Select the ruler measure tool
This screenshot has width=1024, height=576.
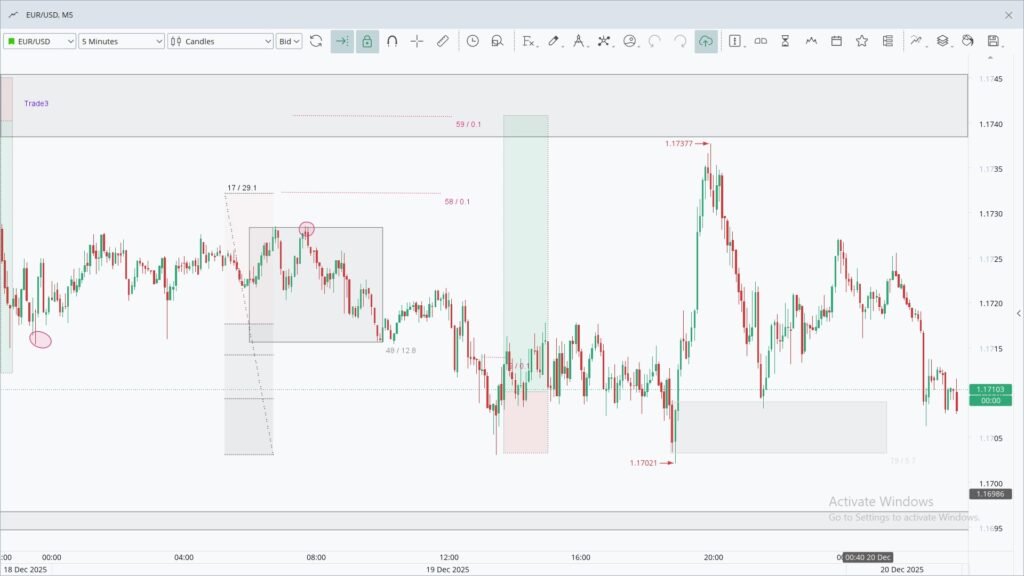tap(442, 41)
